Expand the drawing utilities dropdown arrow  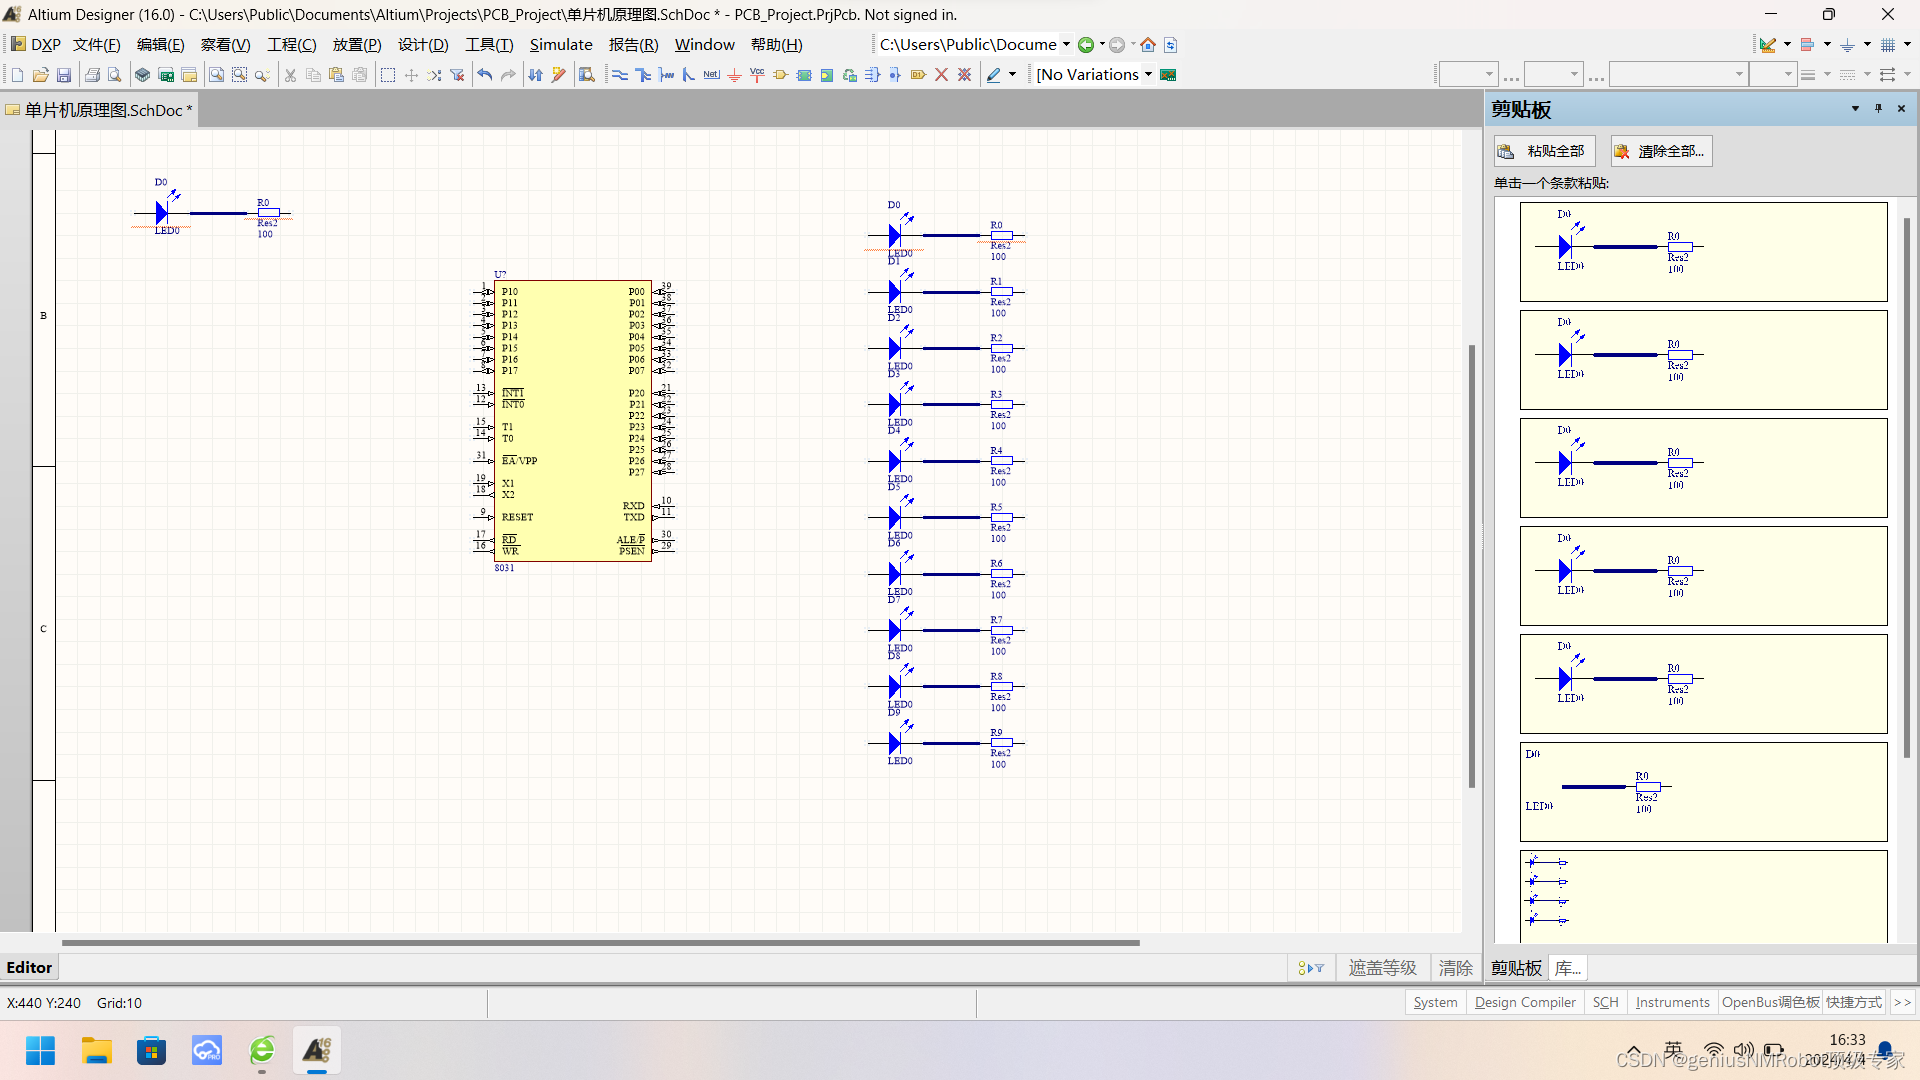1788,44
